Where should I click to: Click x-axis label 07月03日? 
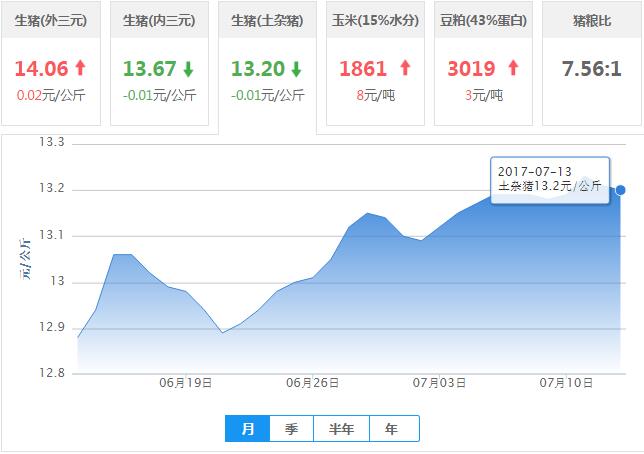pos(439,383)
